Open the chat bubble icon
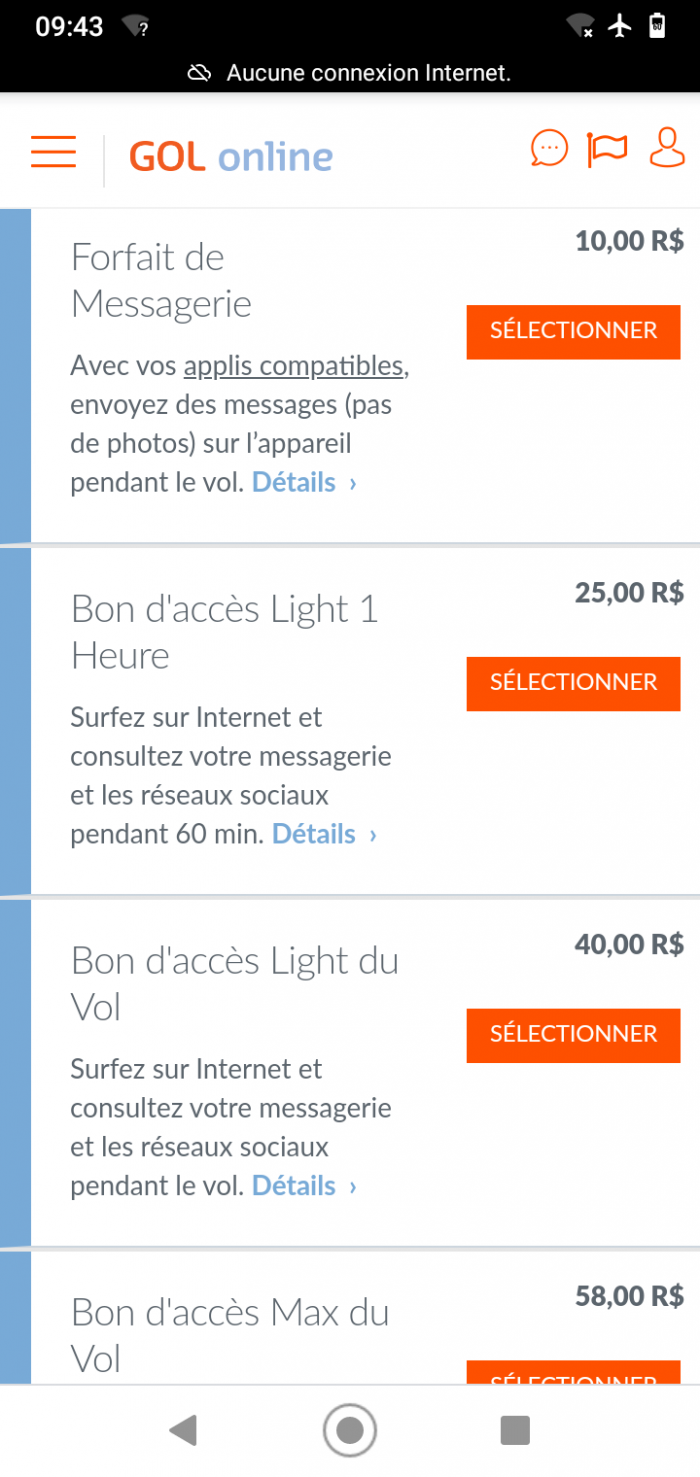700x1477 pixels. 548,149
